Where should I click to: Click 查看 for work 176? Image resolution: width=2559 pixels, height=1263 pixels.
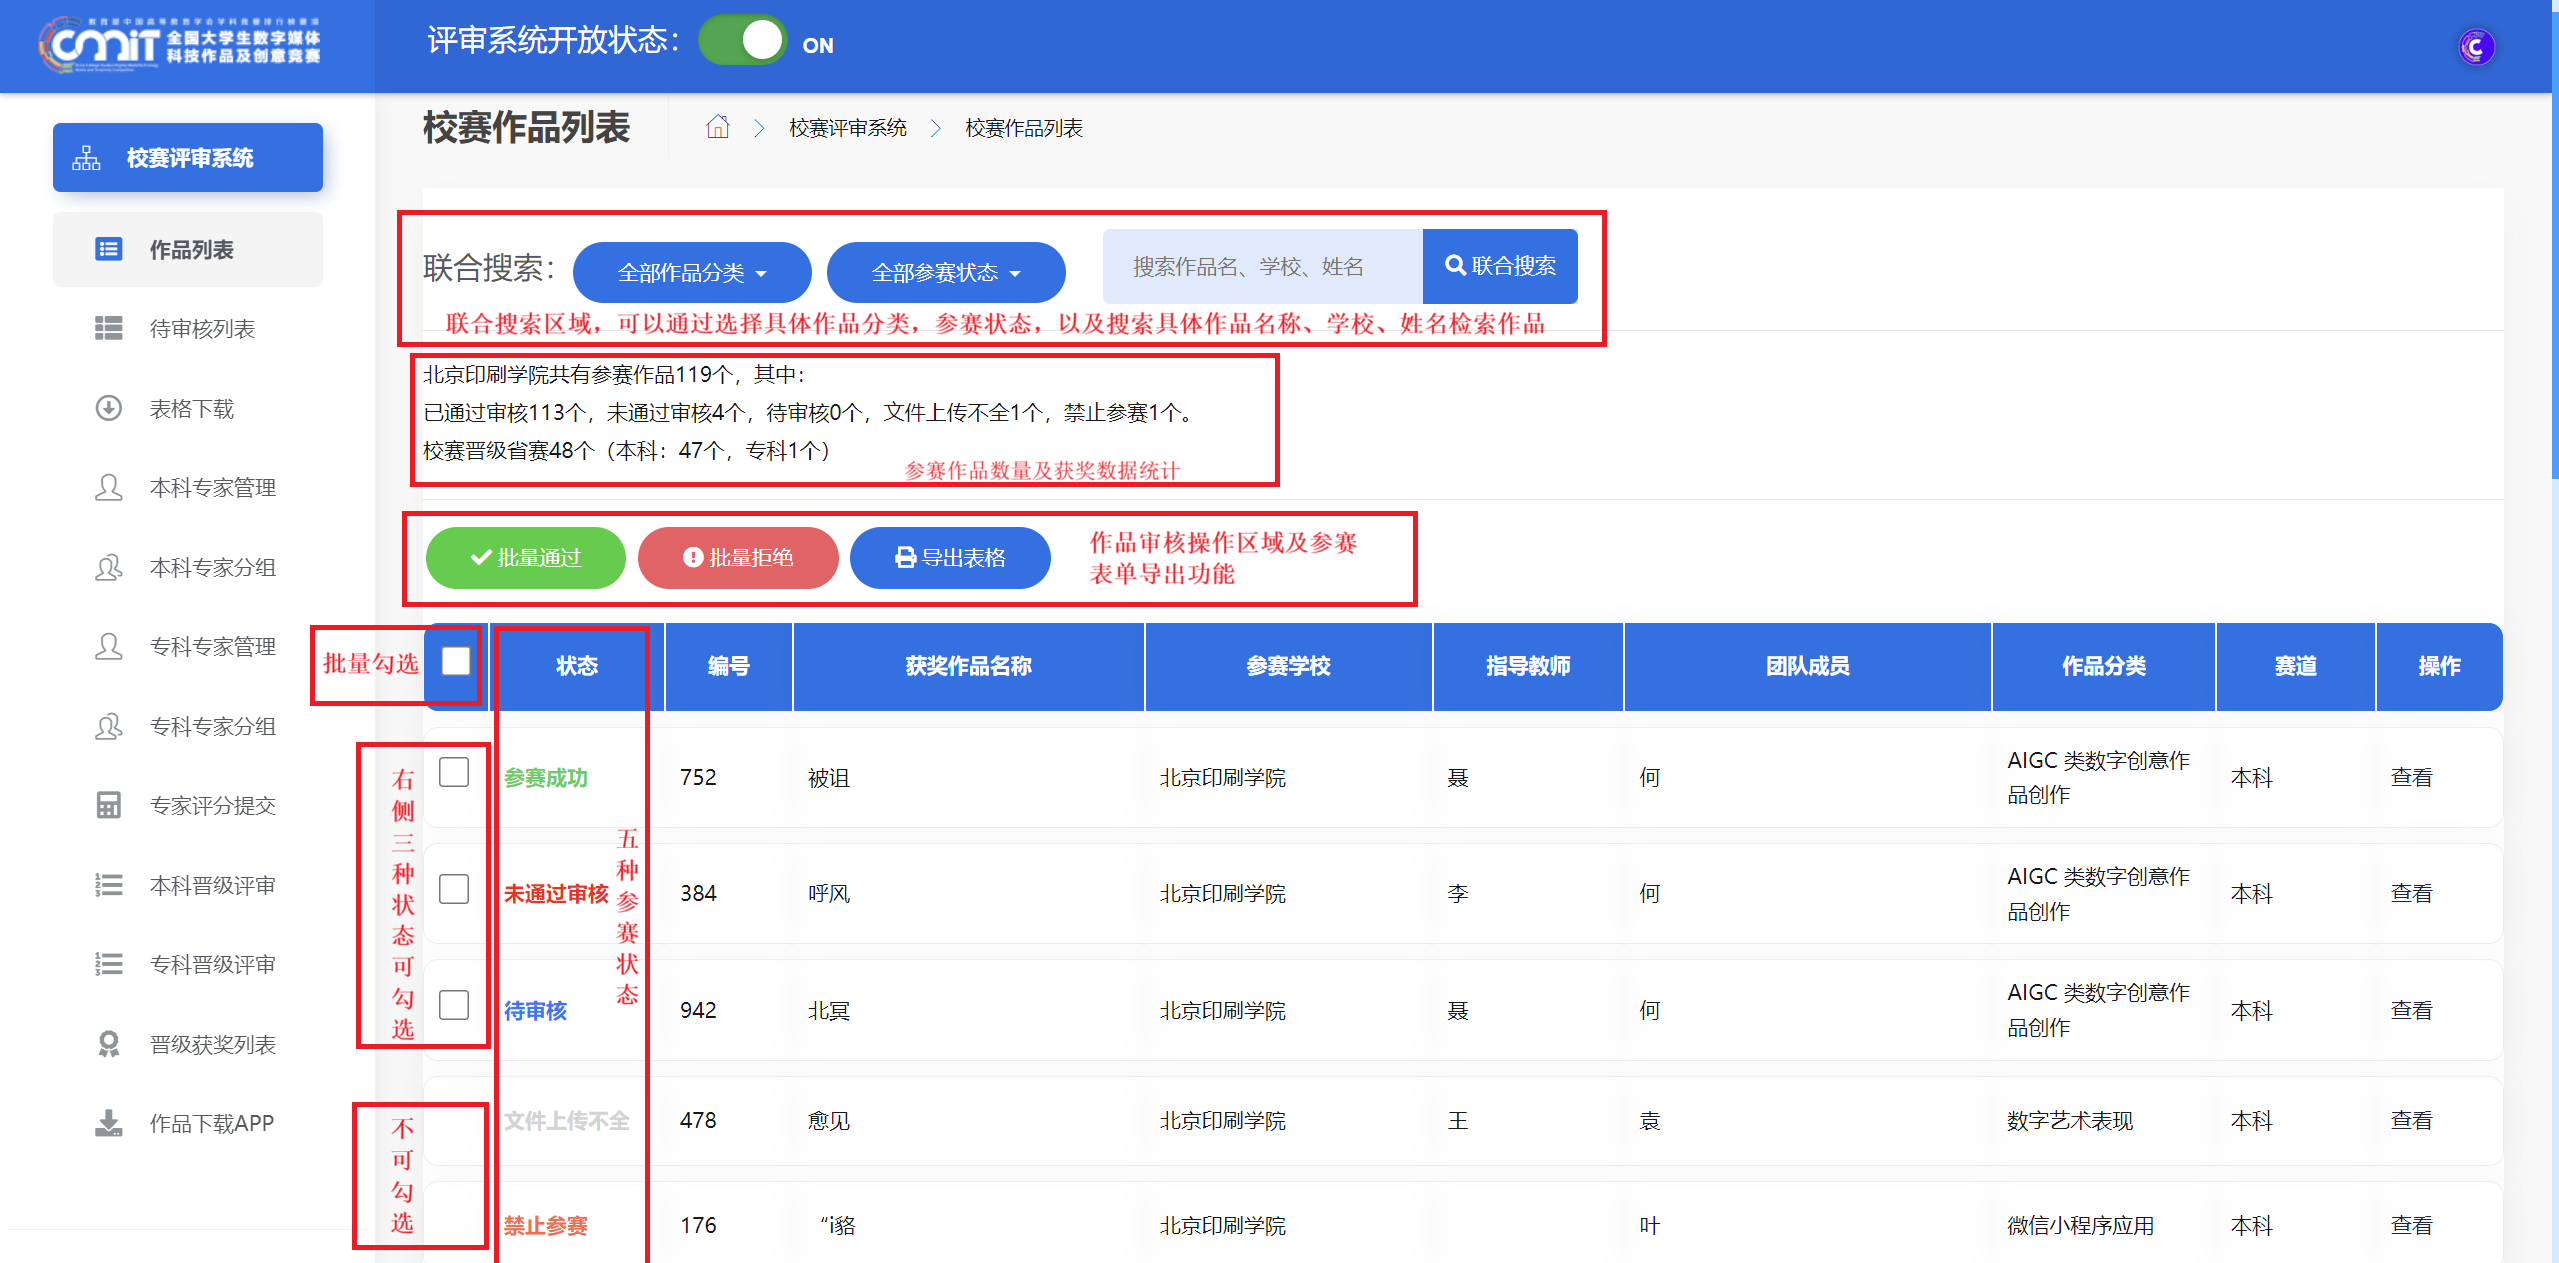pyautogui.click(x=2411, y=1225)
